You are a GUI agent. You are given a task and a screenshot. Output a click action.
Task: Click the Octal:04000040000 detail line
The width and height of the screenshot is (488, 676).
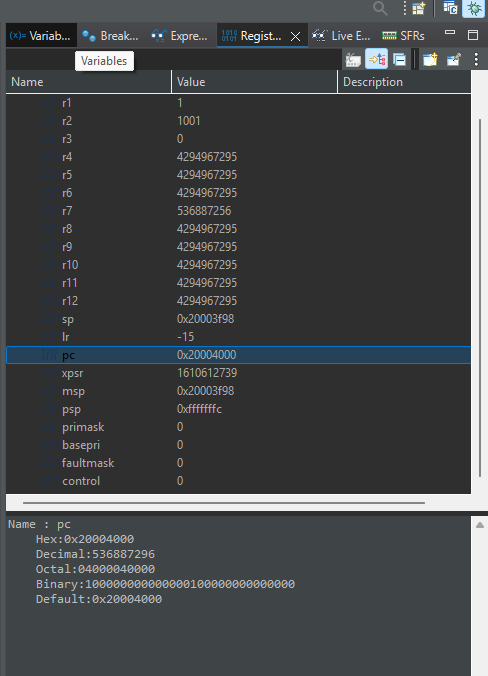tap(95, 569)
